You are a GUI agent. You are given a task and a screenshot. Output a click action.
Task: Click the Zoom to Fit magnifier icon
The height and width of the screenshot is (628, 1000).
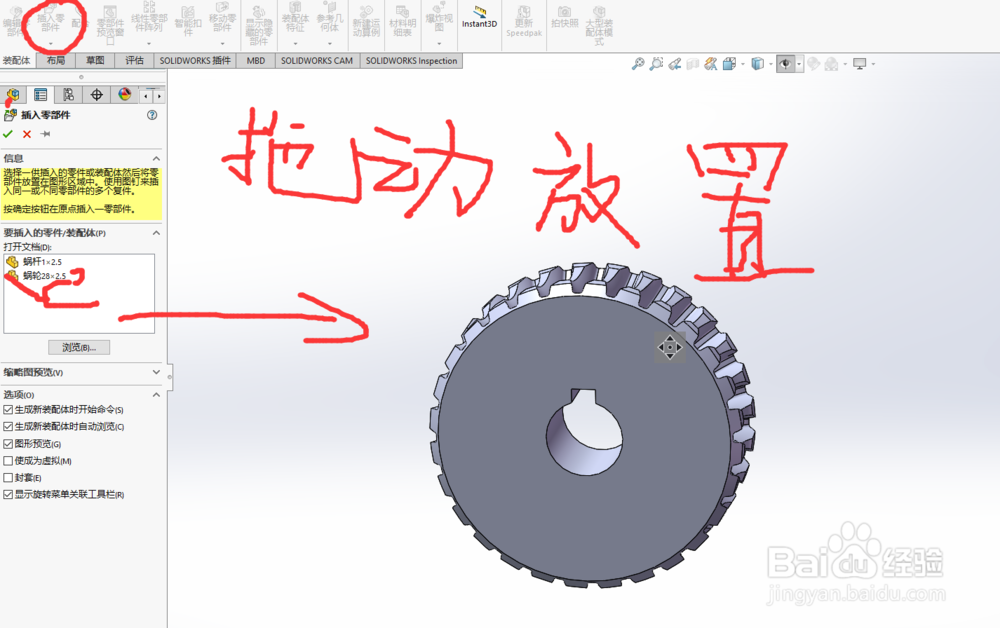pyautogui.click(x=638, y=64)
